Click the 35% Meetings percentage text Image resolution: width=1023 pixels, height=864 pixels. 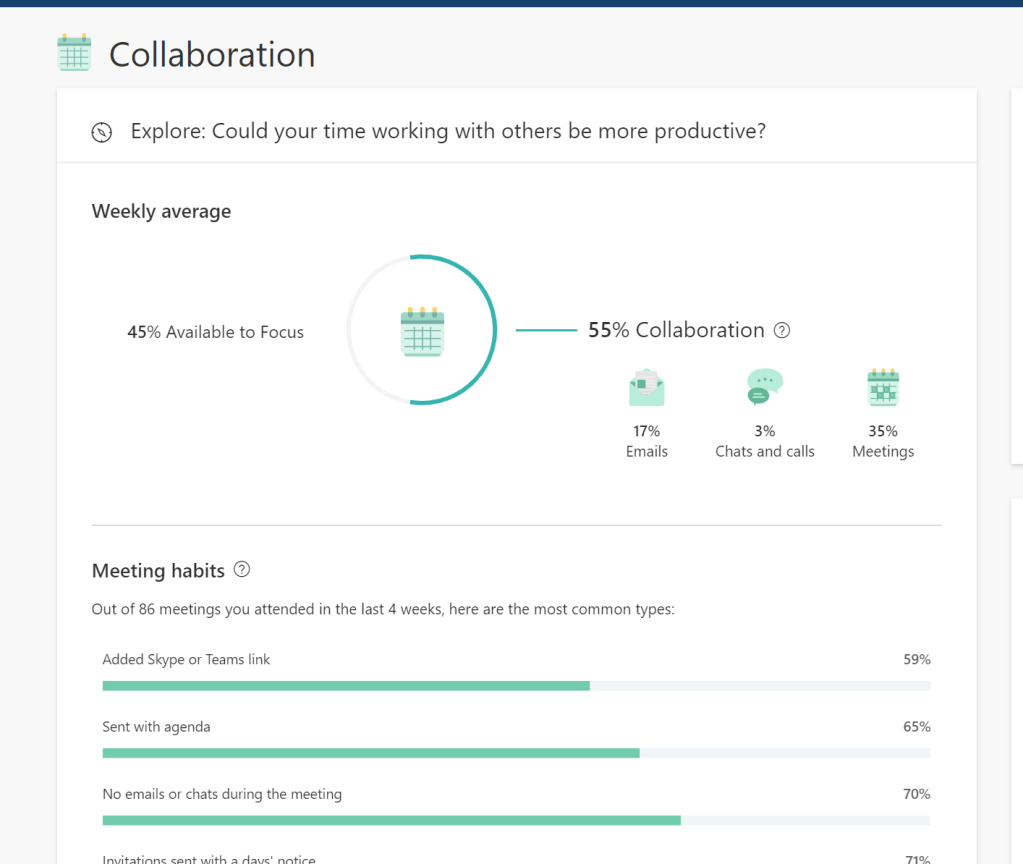(x=883, y=431)
